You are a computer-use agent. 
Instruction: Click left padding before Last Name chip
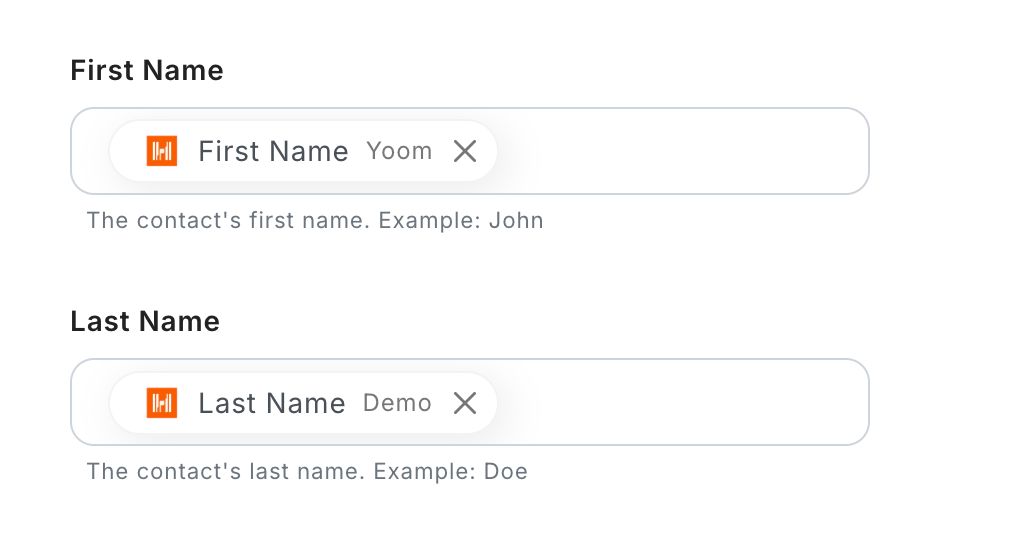pyautogui.click(x=90, y=403)
